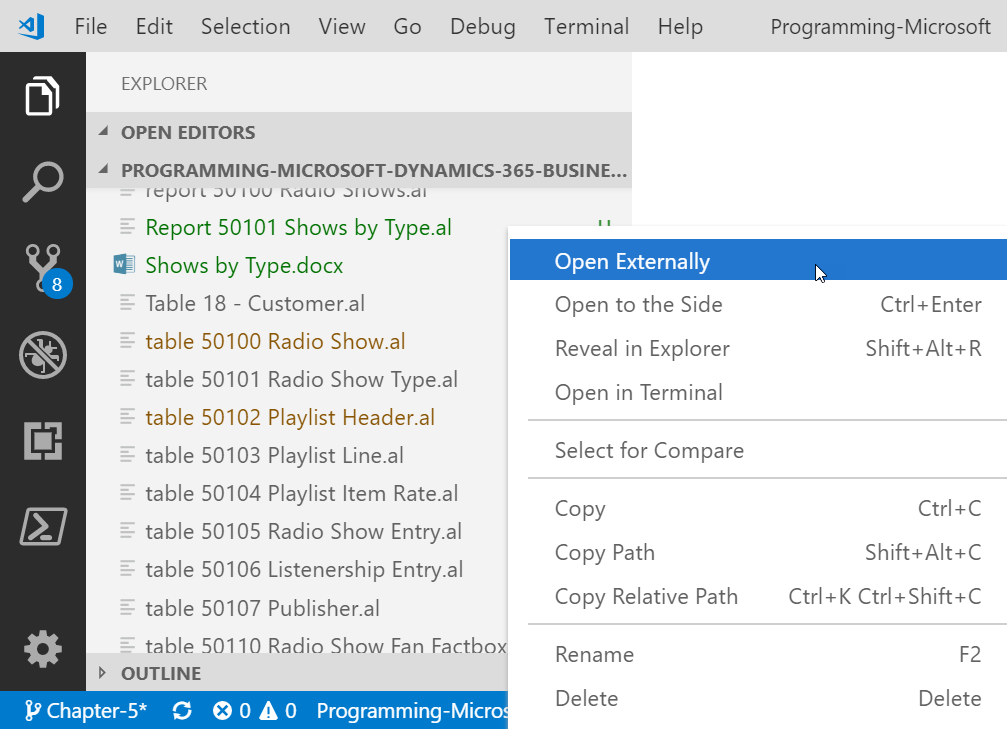Click the errors count icon in status bar
Viewport: 1007px width, 730px height.
pos(222,711)
